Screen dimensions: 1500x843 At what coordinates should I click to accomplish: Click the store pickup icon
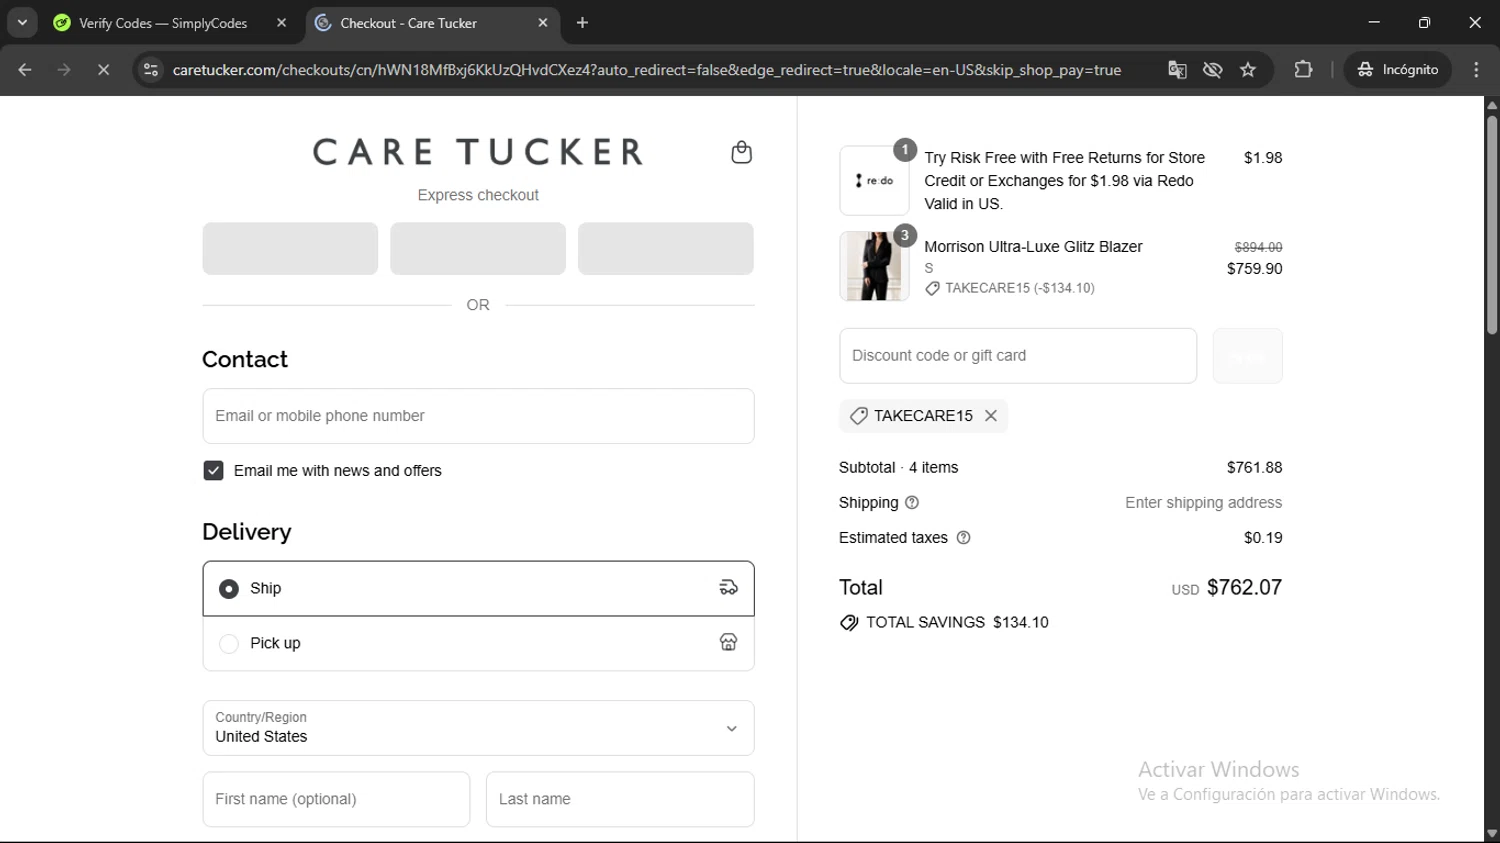tap(729, 643)
